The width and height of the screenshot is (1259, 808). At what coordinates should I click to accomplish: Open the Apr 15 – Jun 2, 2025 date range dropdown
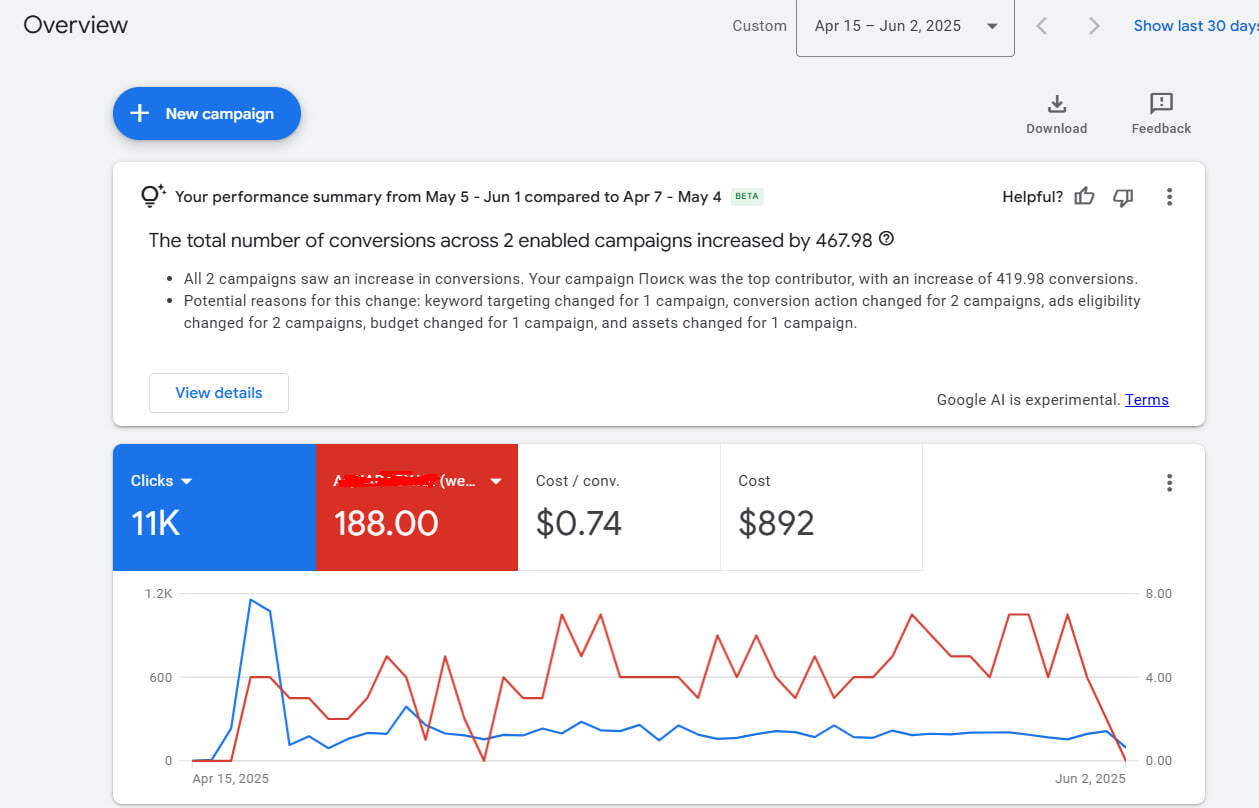tap(905, 27)
